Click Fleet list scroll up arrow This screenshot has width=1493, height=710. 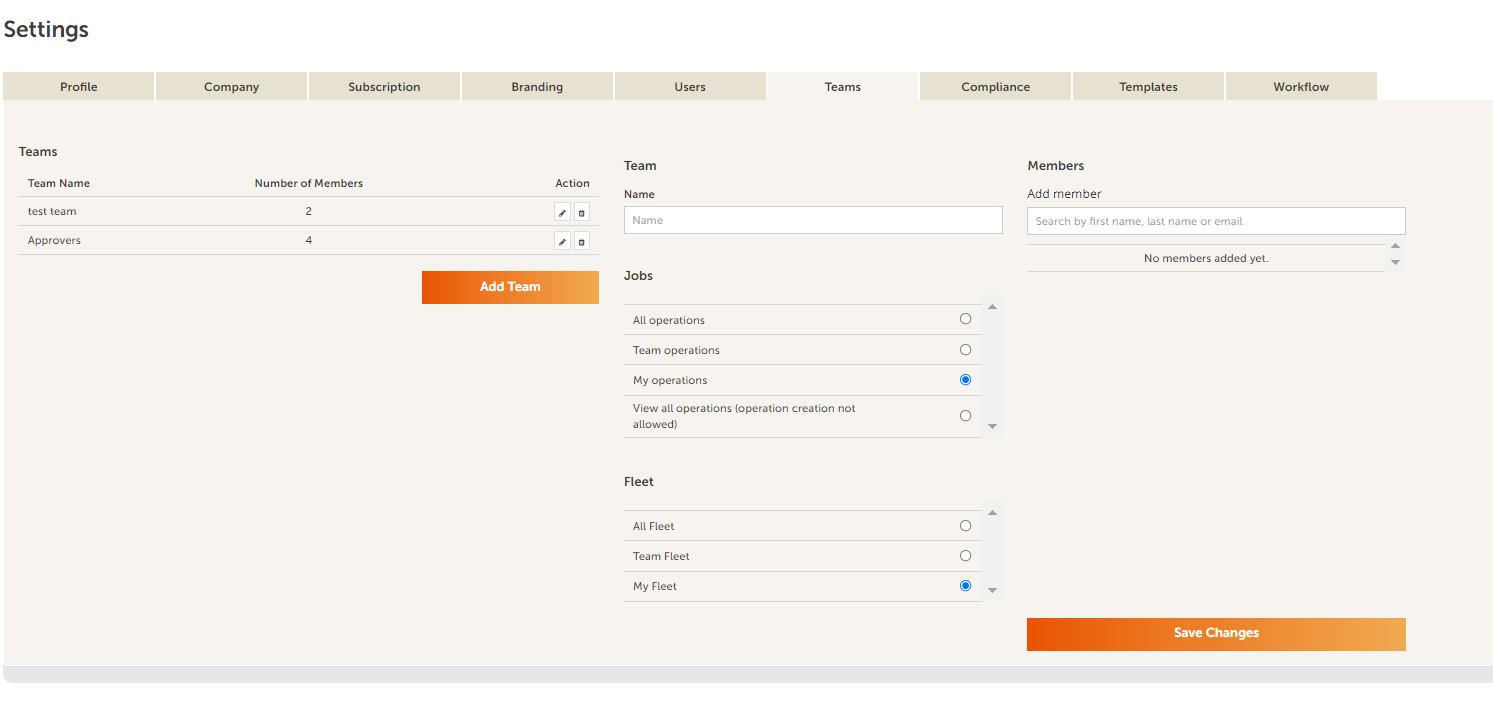[x=992, y=513]
